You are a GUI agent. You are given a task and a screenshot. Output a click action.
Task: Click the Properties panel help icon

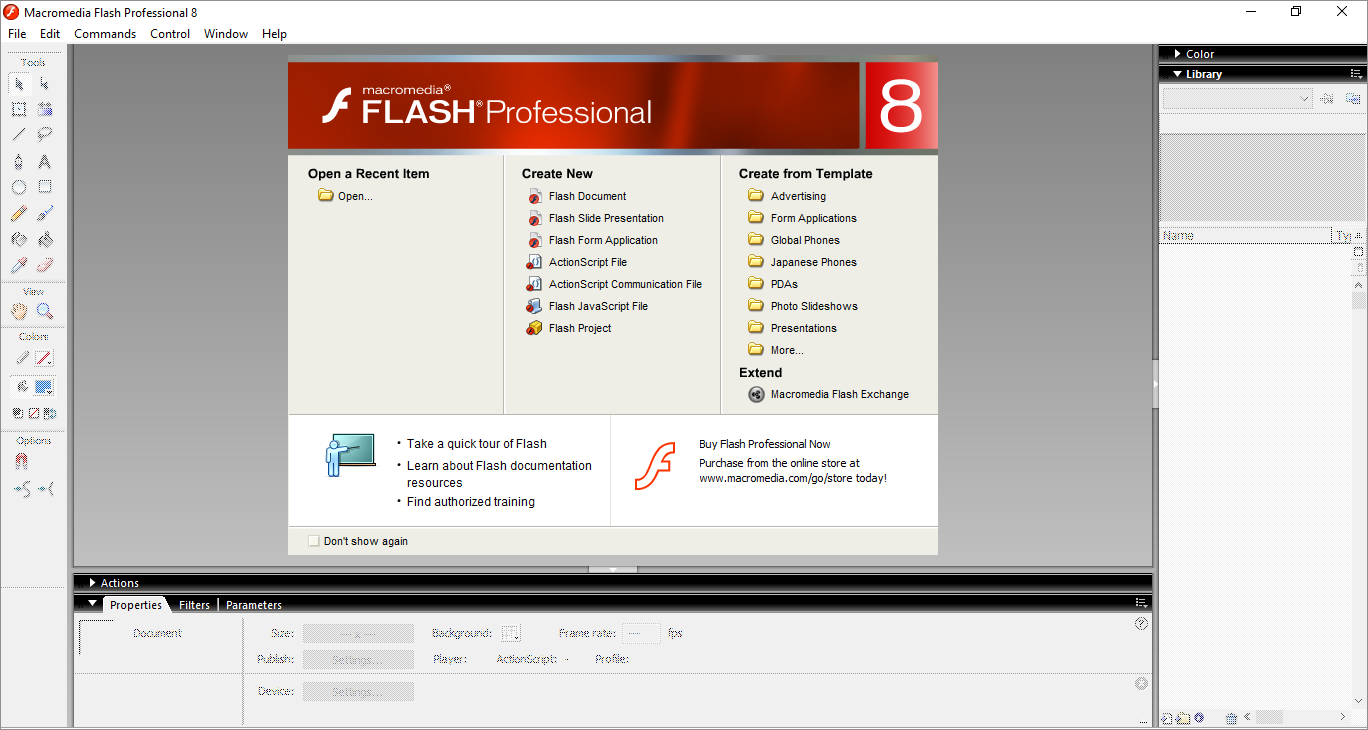(1141, 623)
